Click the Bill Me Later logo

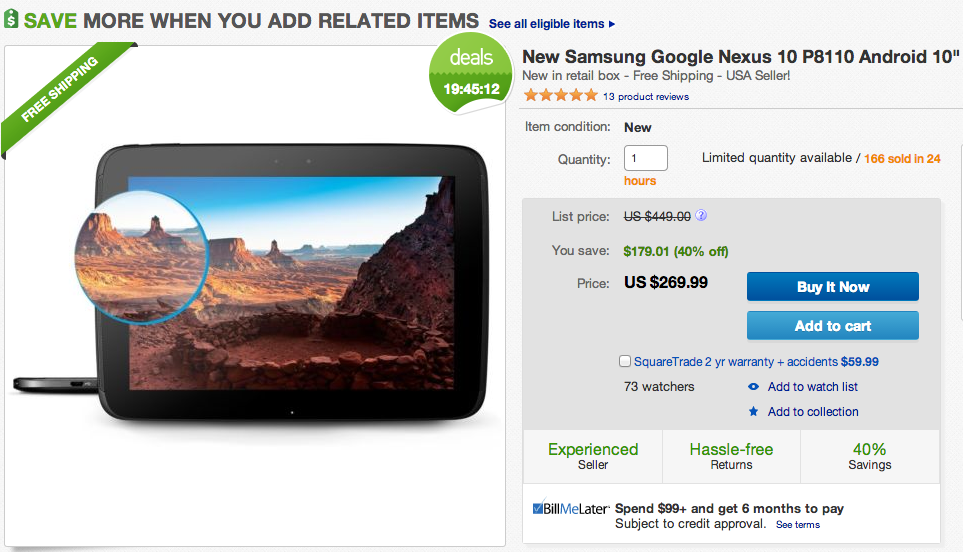[571, 508]
